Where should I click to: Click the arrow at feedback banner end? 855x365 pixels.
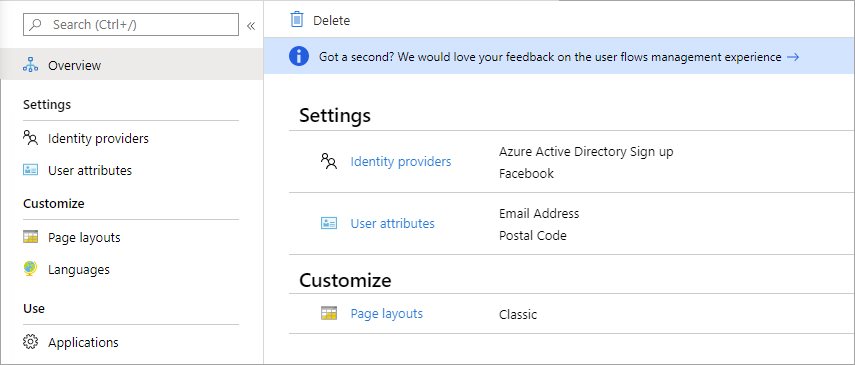[x=793, y=57]
